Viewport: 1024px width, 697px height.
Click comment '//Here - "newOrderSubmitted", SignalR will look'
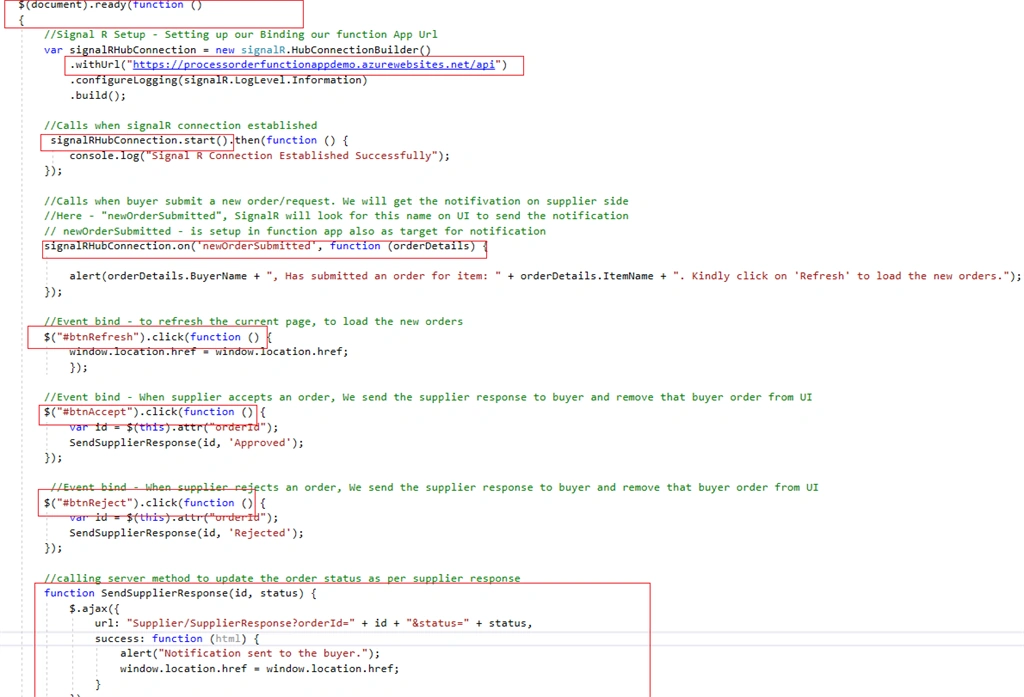tap(336, 216)
